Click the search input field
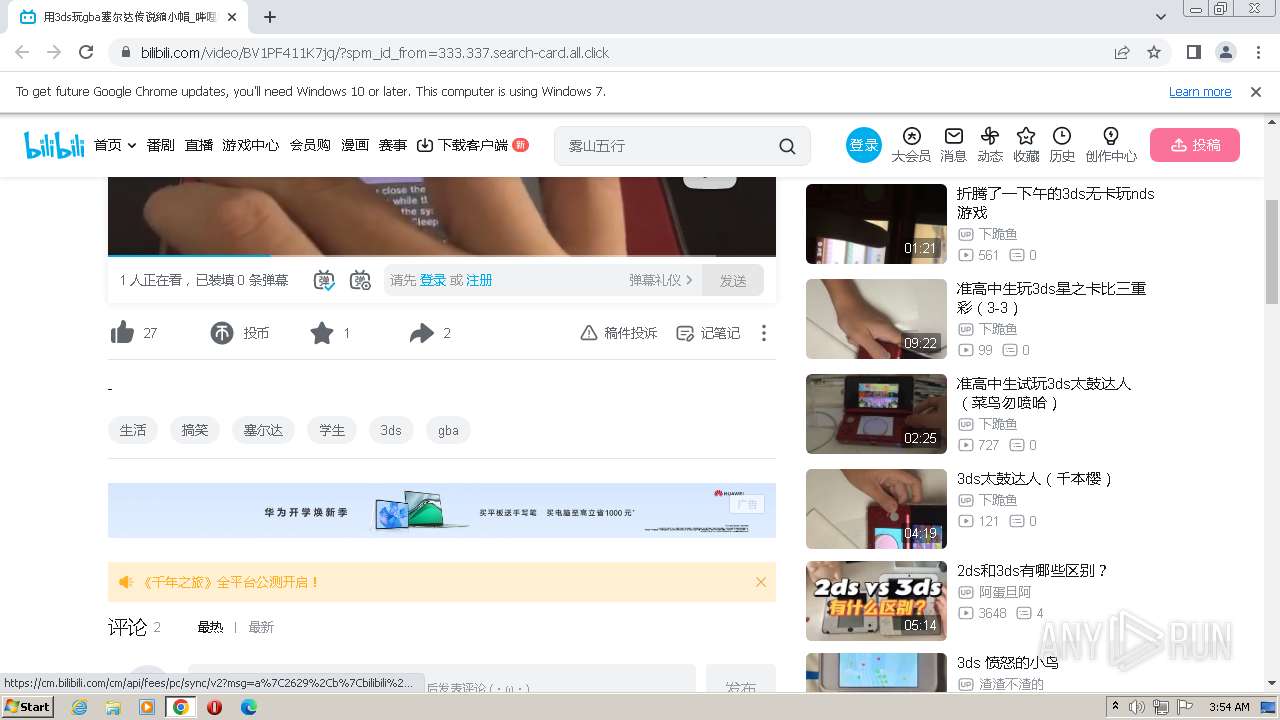This screenshot has width=1280, height=720. (665, 146)
